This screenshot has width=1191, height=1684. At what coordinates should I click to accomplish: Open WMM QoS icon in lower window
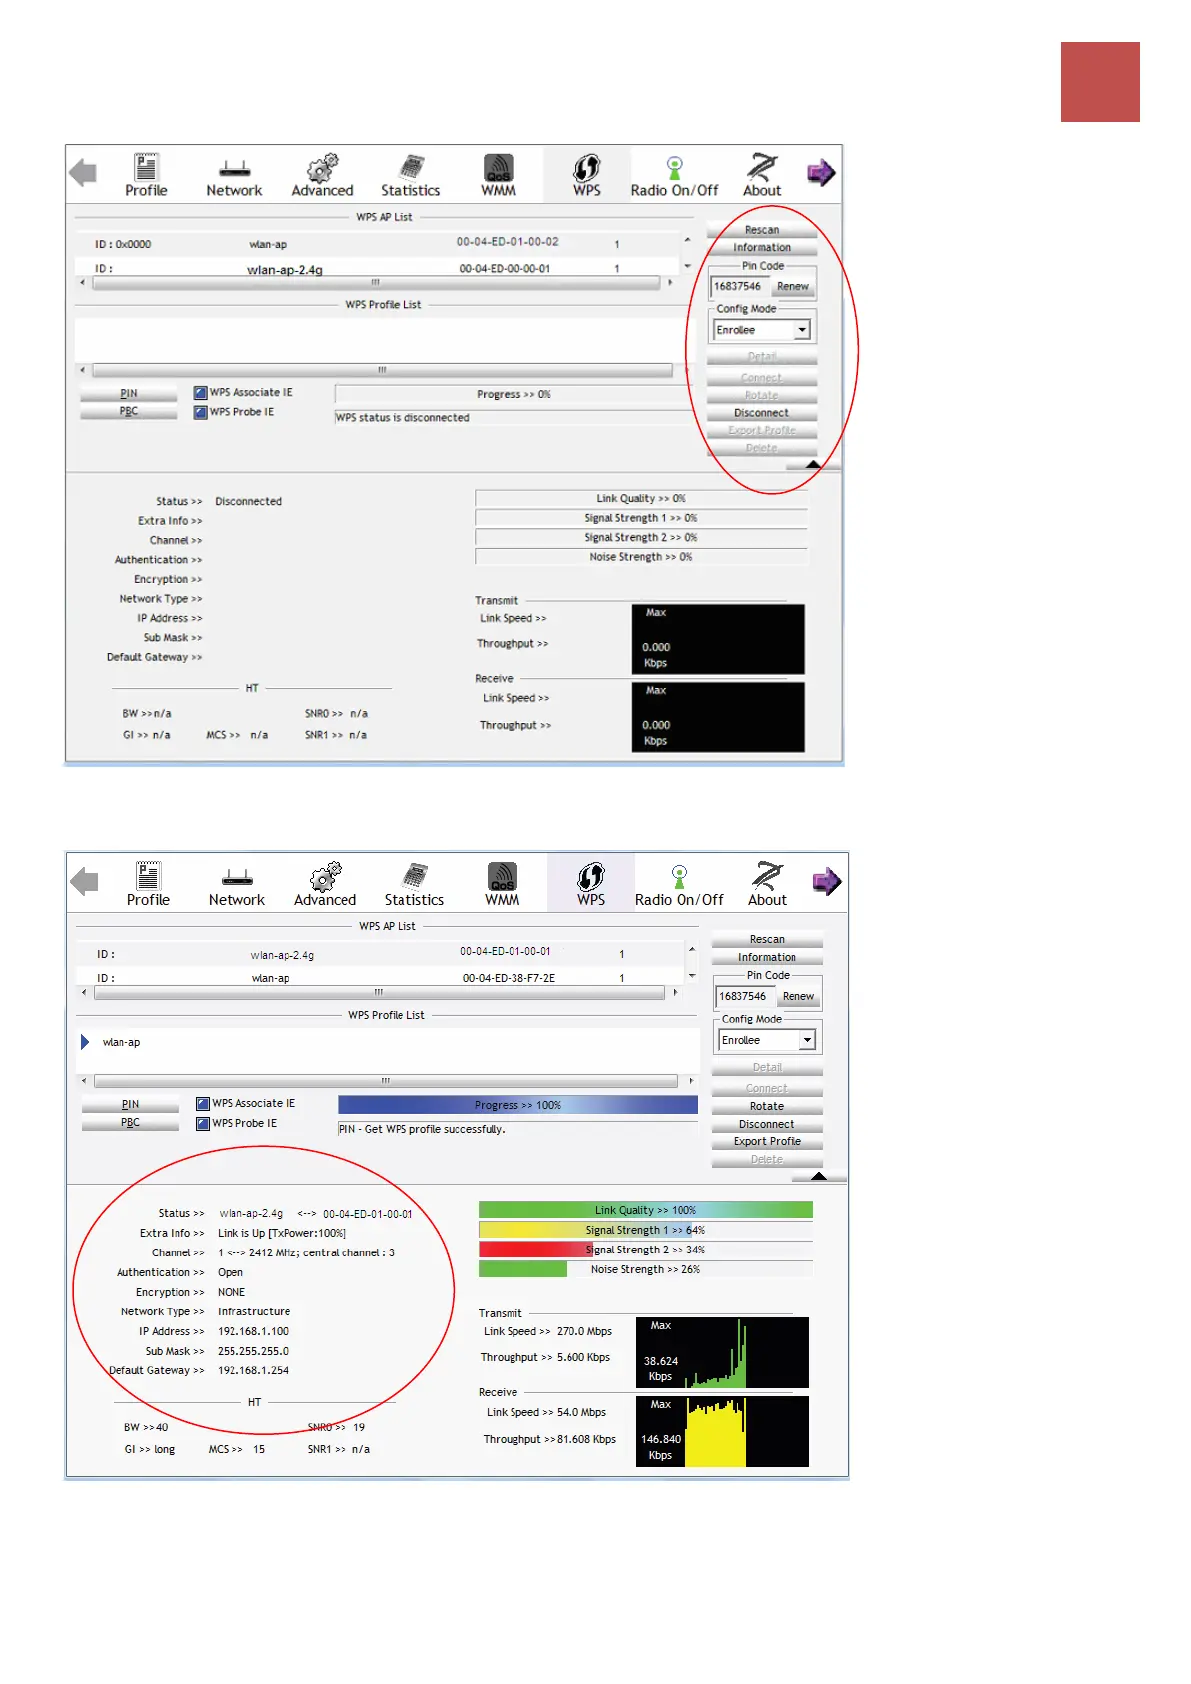[502, 884]
